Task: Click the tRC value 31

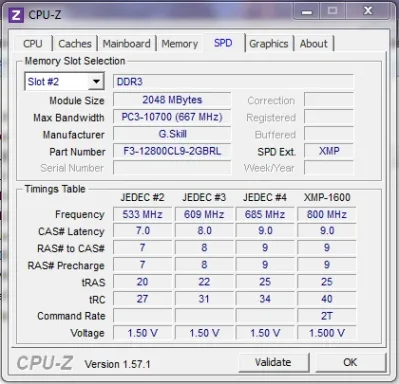Action: pos(204,299)
